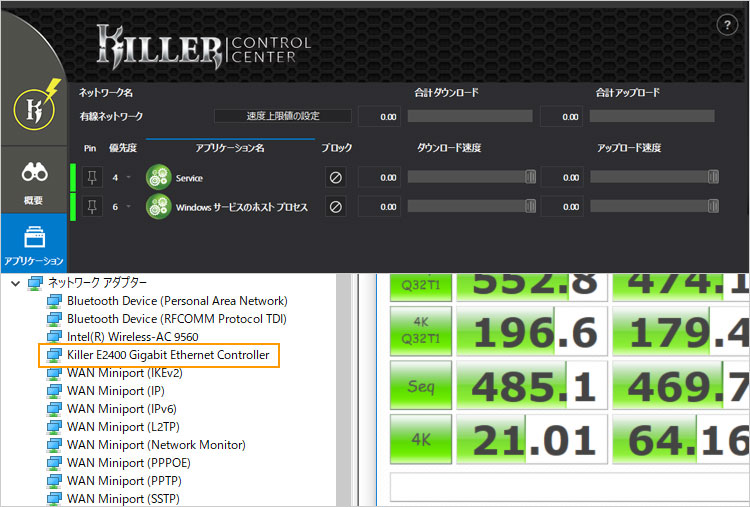Click the Windows サービスのホスト プロセス gear icon
The height and width of the screenshot is (507, 750).
pos(158,207)
